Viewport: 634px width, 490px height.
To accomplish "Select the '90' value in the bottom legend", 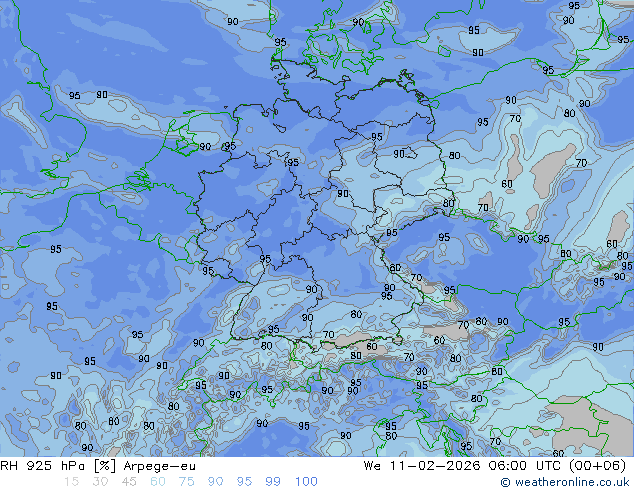I will pyautogui.click(x=216, y=482).
